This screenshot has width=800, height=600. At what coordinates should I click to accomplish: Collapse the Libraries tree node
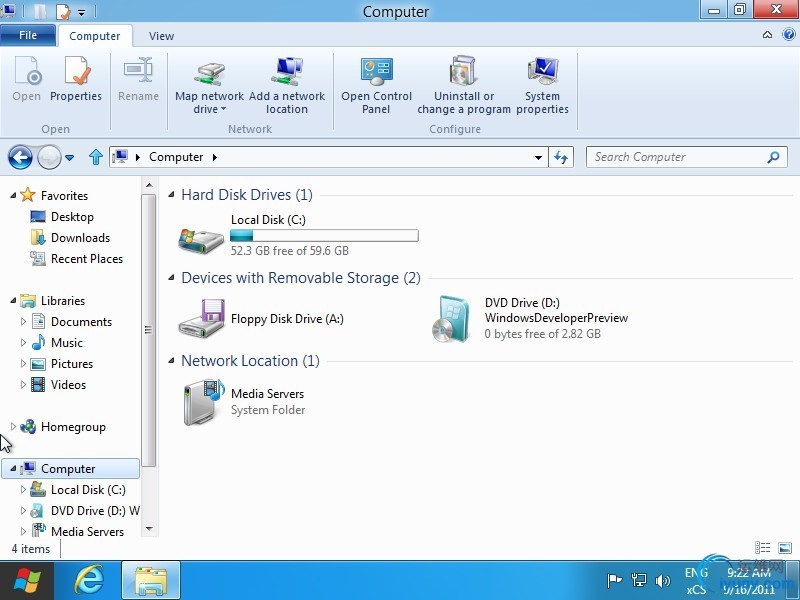pyautogui.click(x=13, y=301)
